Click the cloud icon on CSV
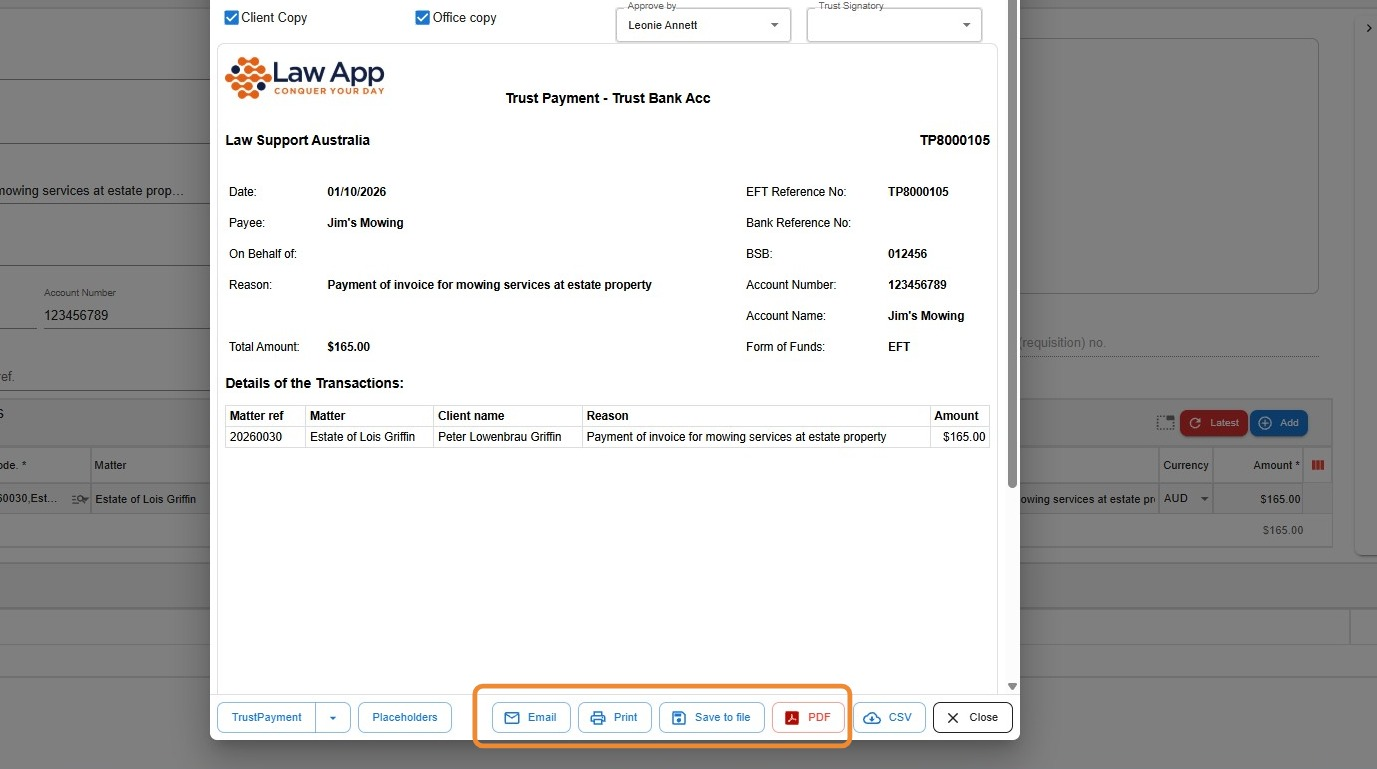The width and height of the screenshot is (1377, 769). point(872,718)
